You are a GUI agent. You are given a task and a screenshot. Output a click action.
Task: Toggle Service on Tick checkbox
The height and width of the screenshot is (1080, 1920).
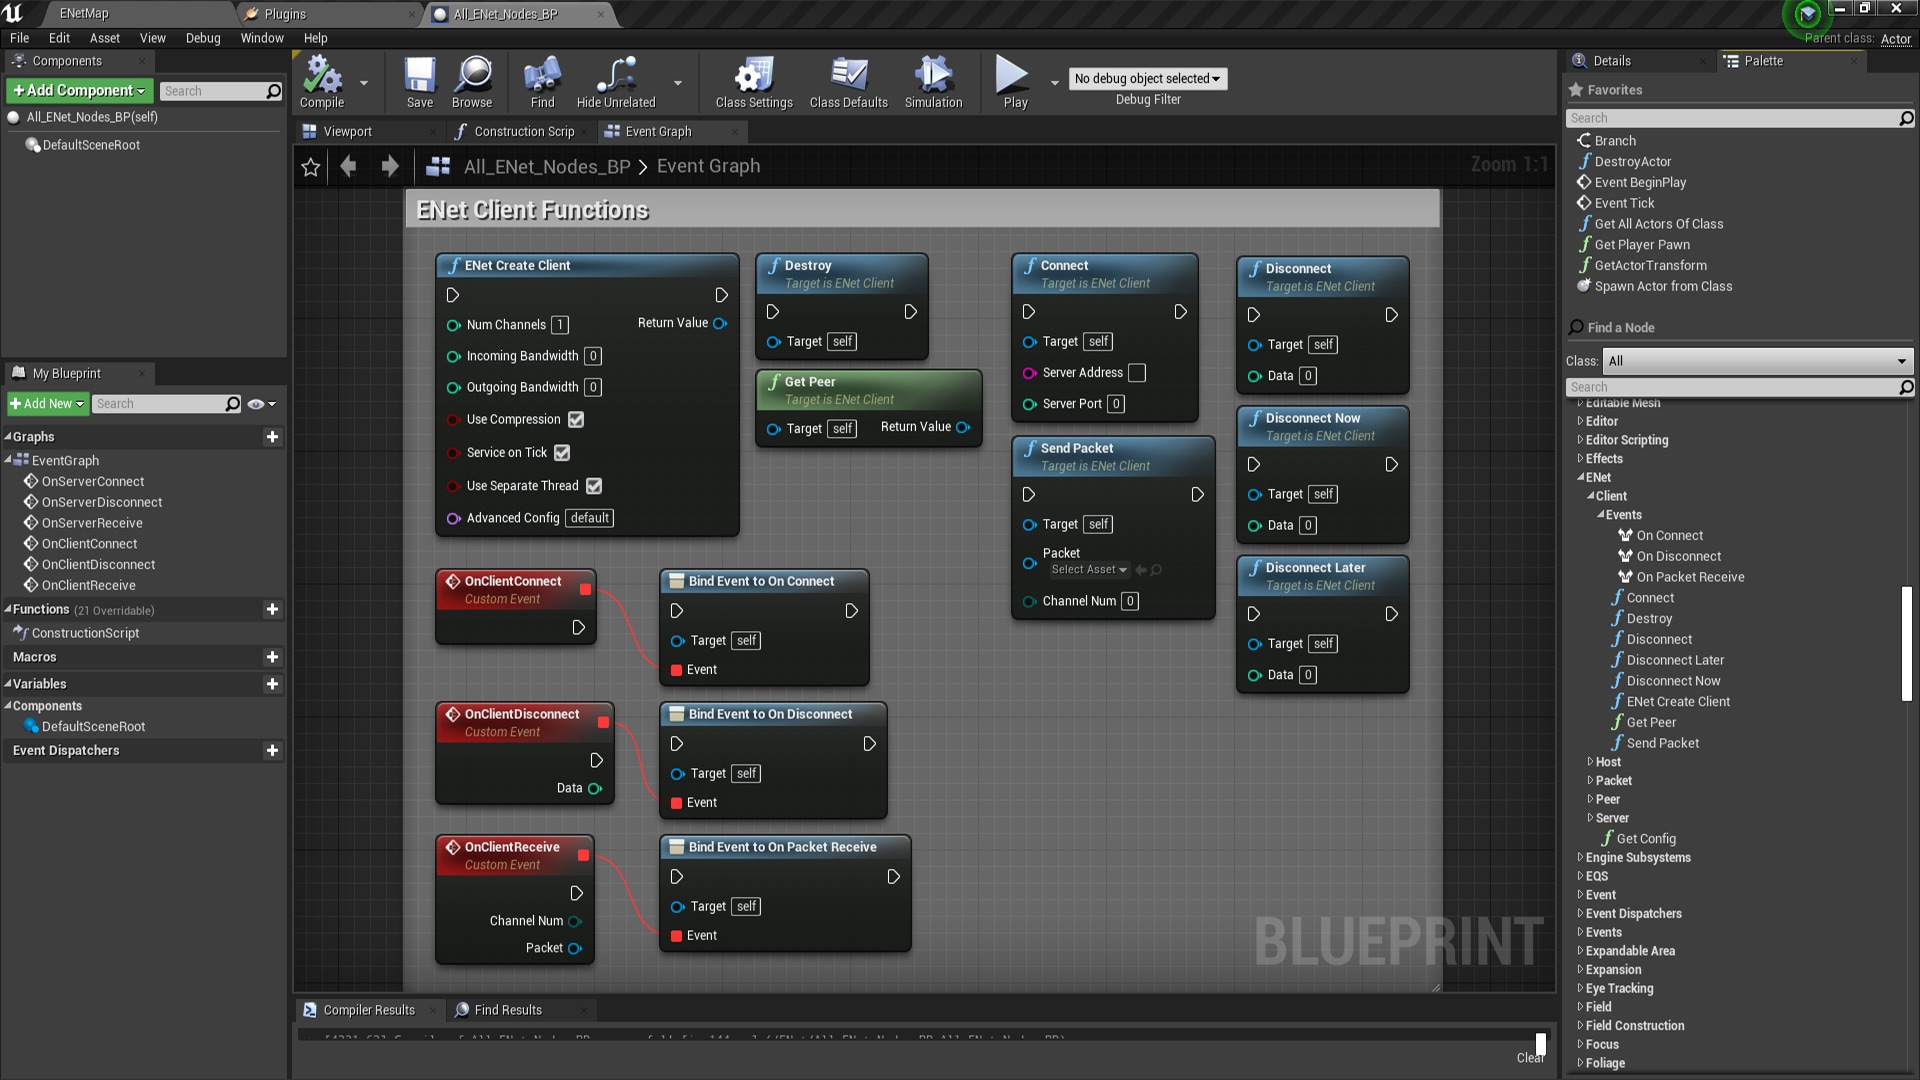coord(562,453)
